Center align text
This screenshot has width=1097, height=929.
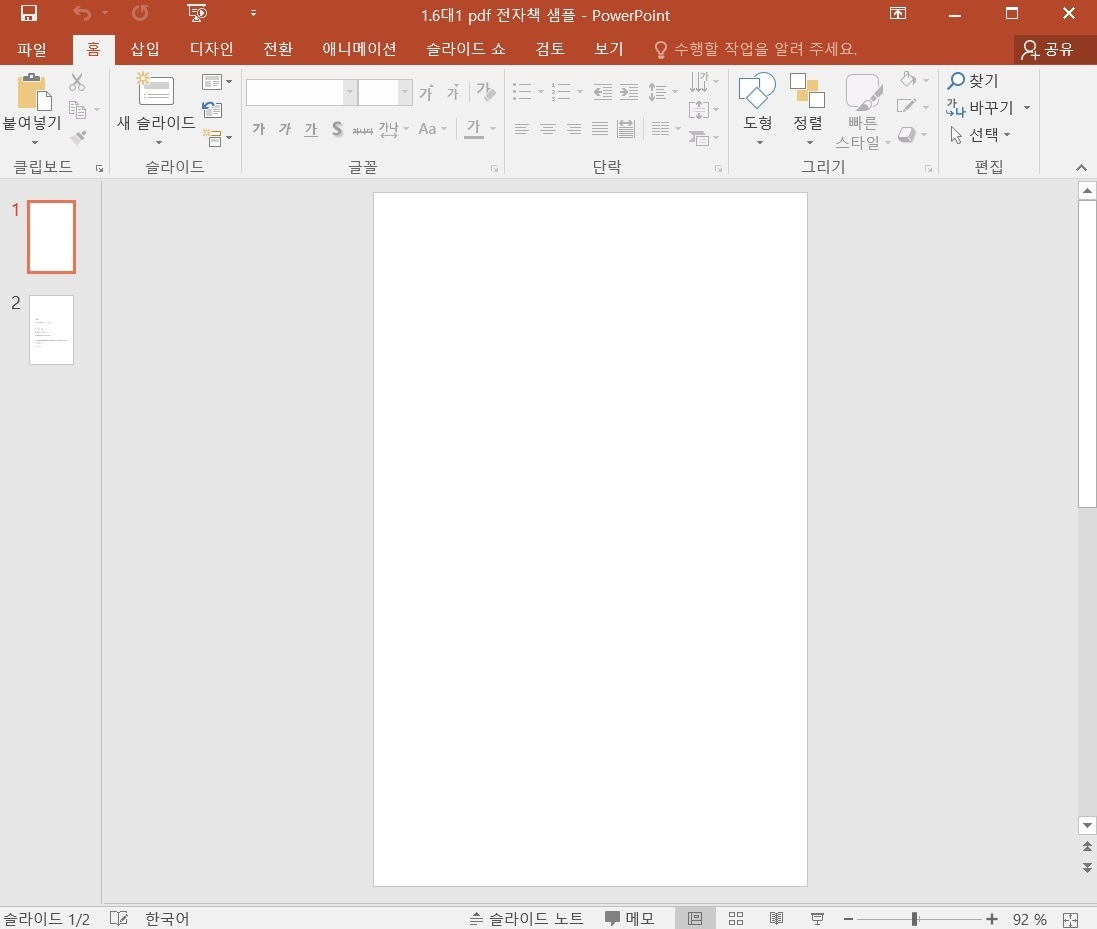[x=548, y=129]
